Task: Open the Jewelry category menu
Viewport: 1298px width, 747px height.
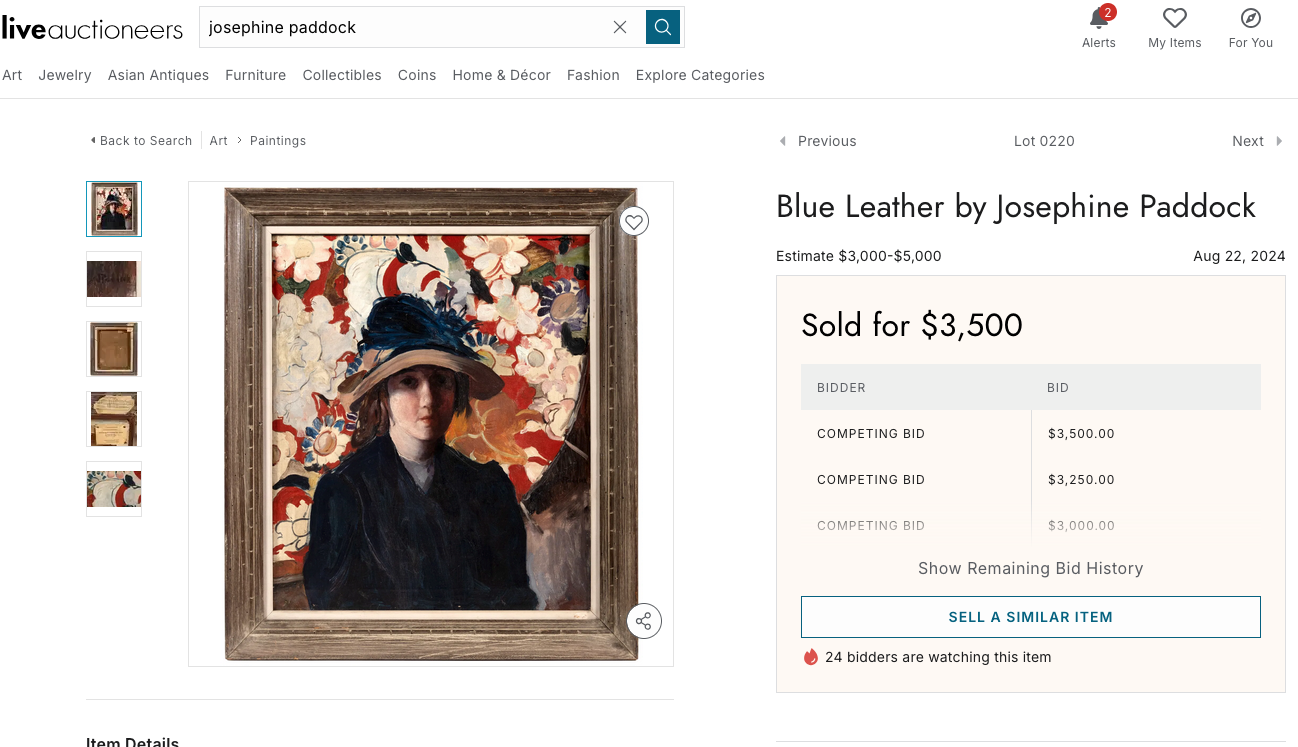Action: tap(65, 75)
